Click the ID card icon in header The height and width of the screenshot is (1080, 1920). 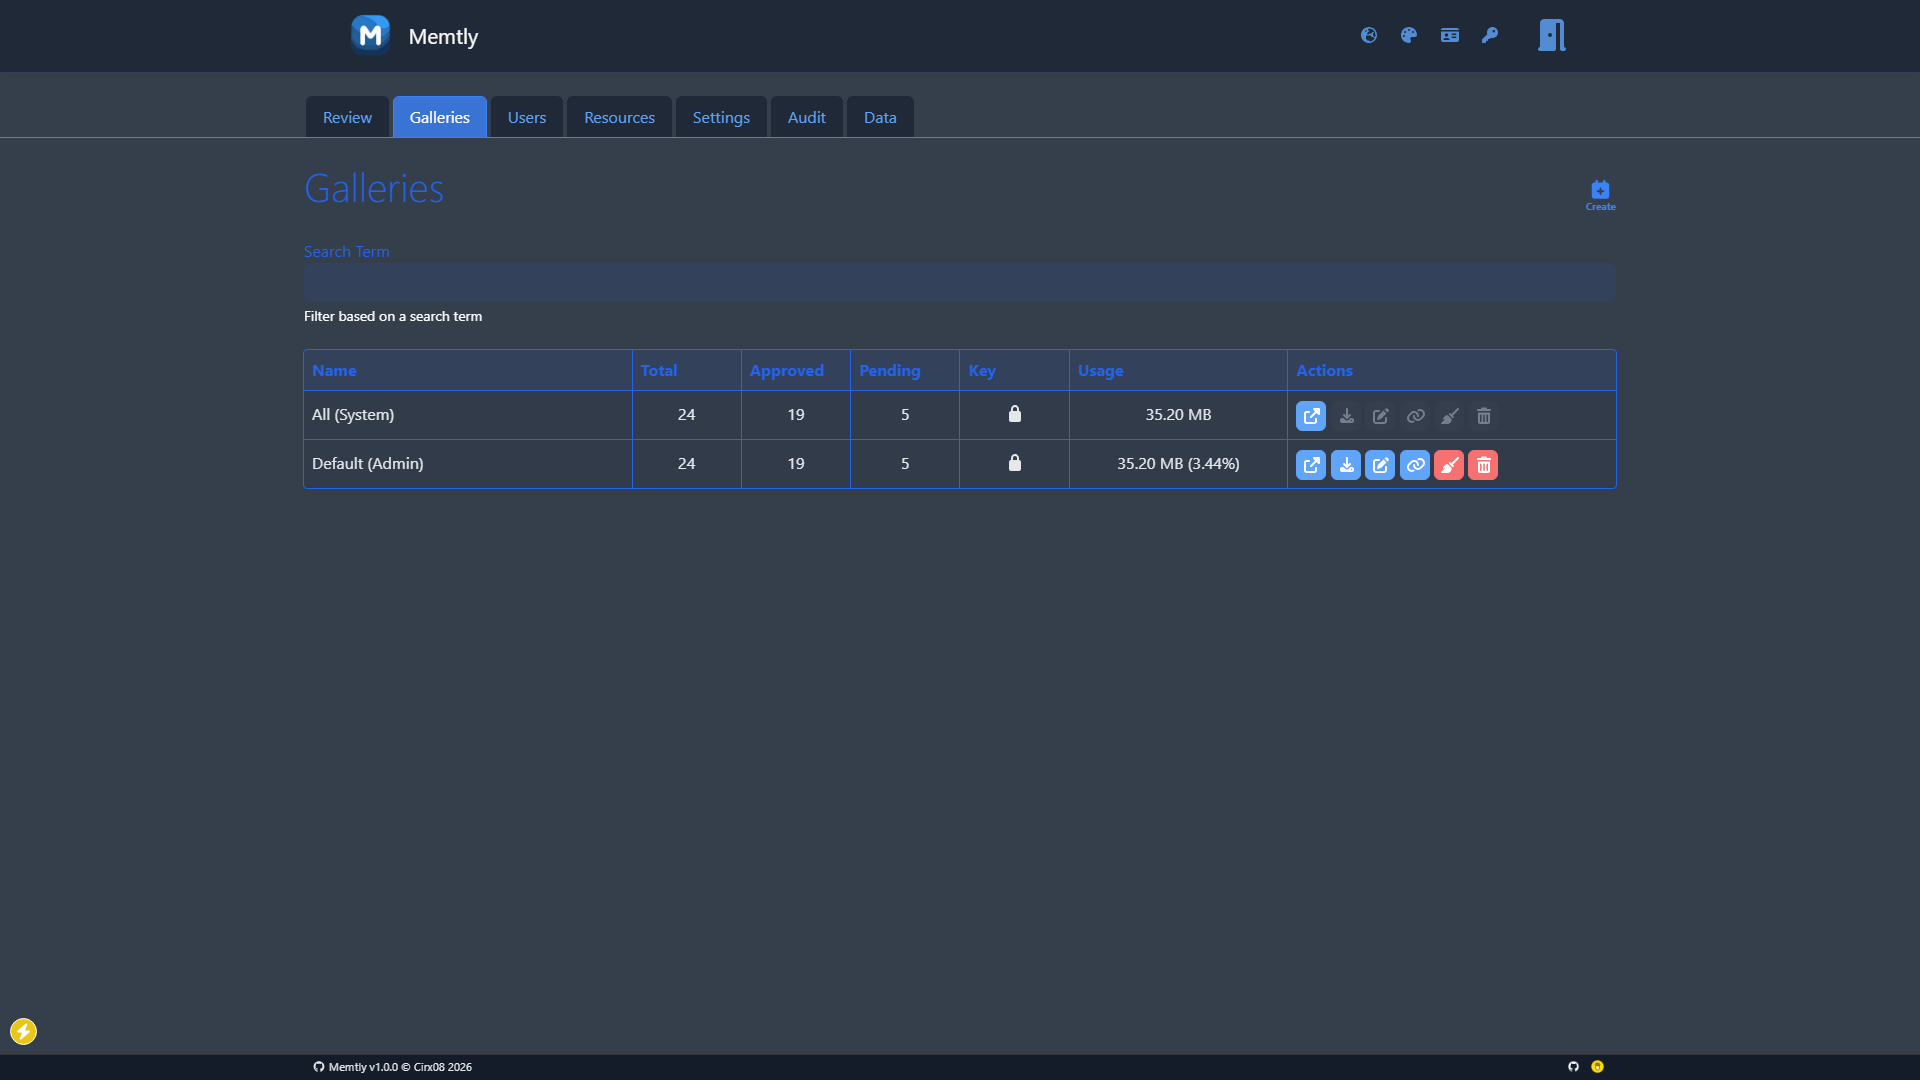(x=1450, y=35)
